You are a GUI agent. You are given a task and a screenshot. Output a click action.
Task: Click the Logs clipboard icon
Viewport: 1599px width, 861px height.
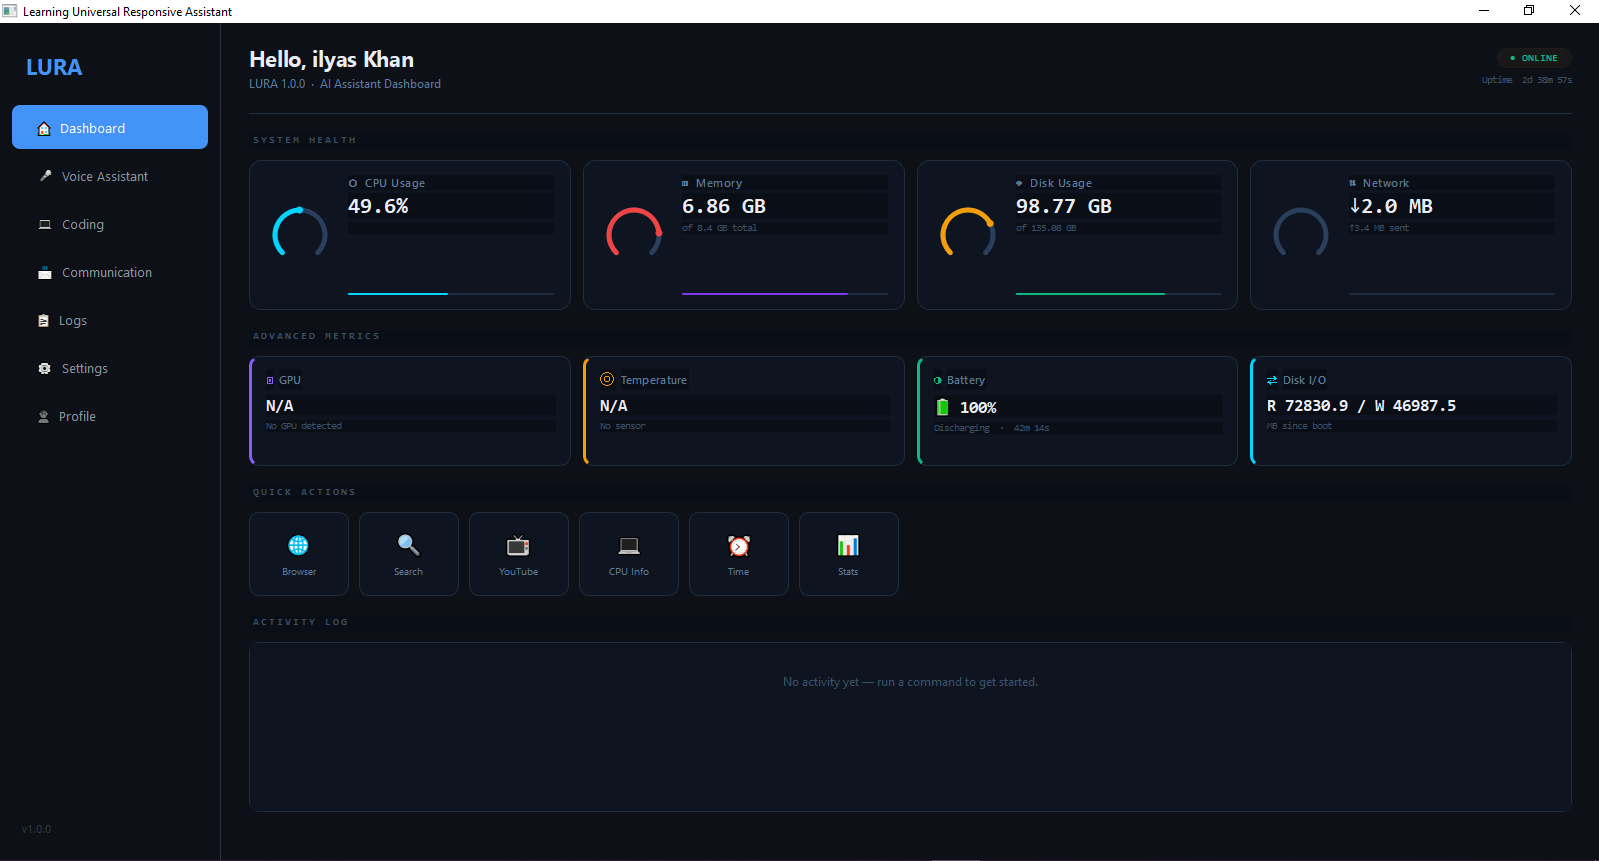coord(43,321)
